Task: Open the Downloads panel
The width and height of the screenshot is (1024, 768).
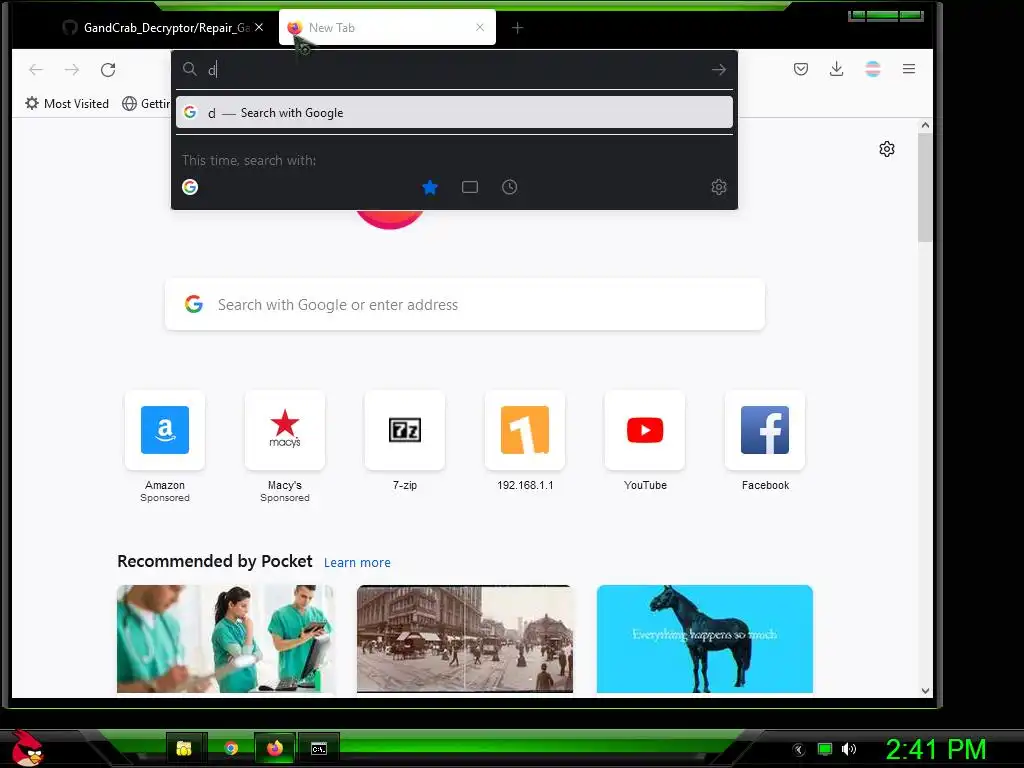Action: 836,69
